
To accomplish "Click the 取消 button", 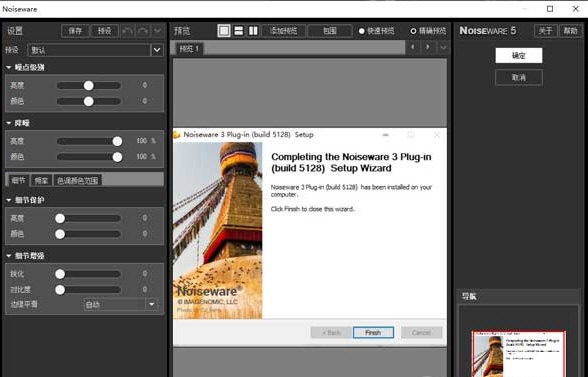I will pyautogui.click(x=519, y=78).
